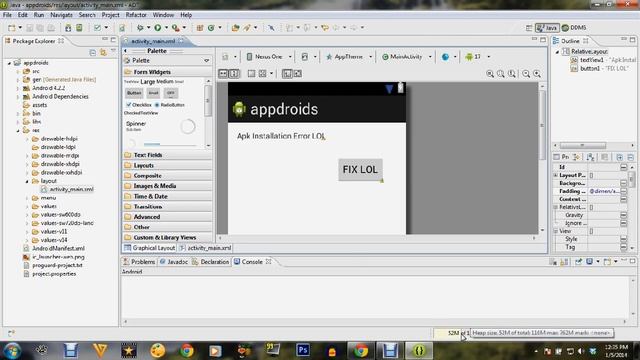Image resolution: width=640 pixels, height=360 pixels.
Task: Switch to the DDMS perspective
Action: 574,27
